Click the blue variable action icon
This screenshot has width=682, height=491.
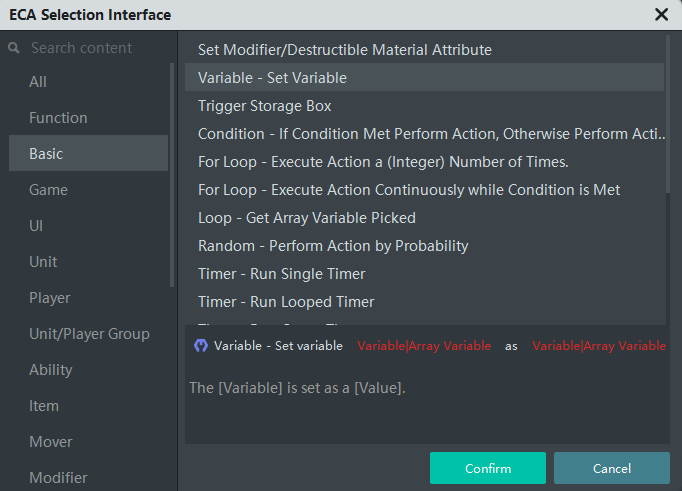[x=201, y=346]
